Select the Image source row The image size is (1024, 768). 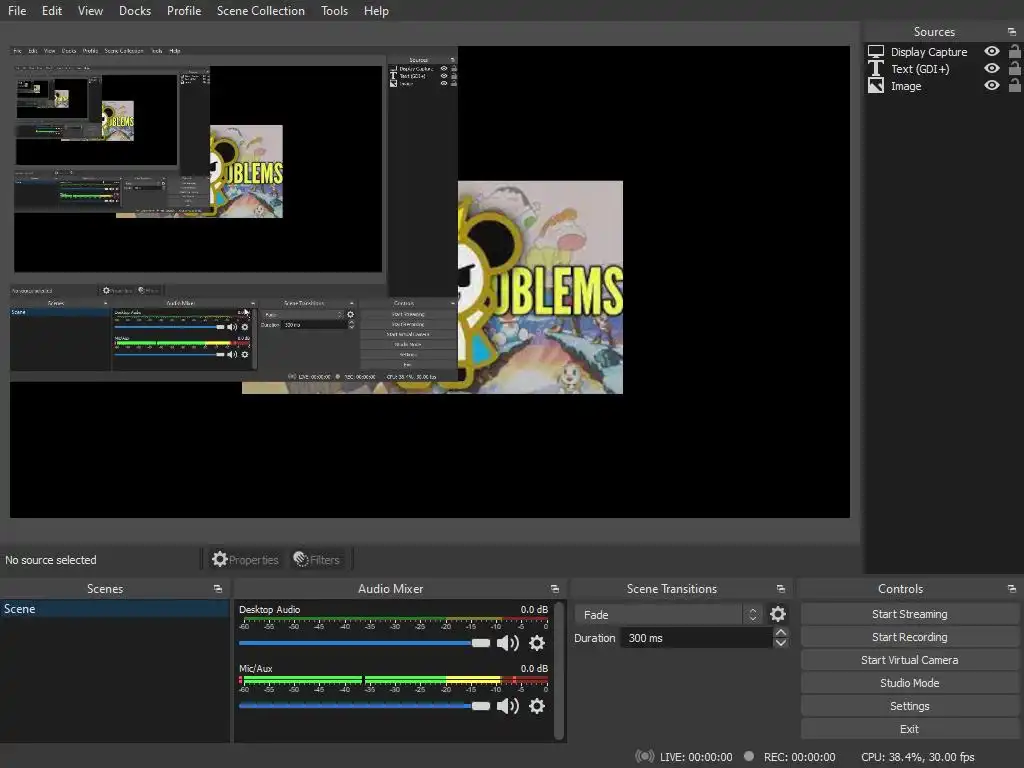944,86
